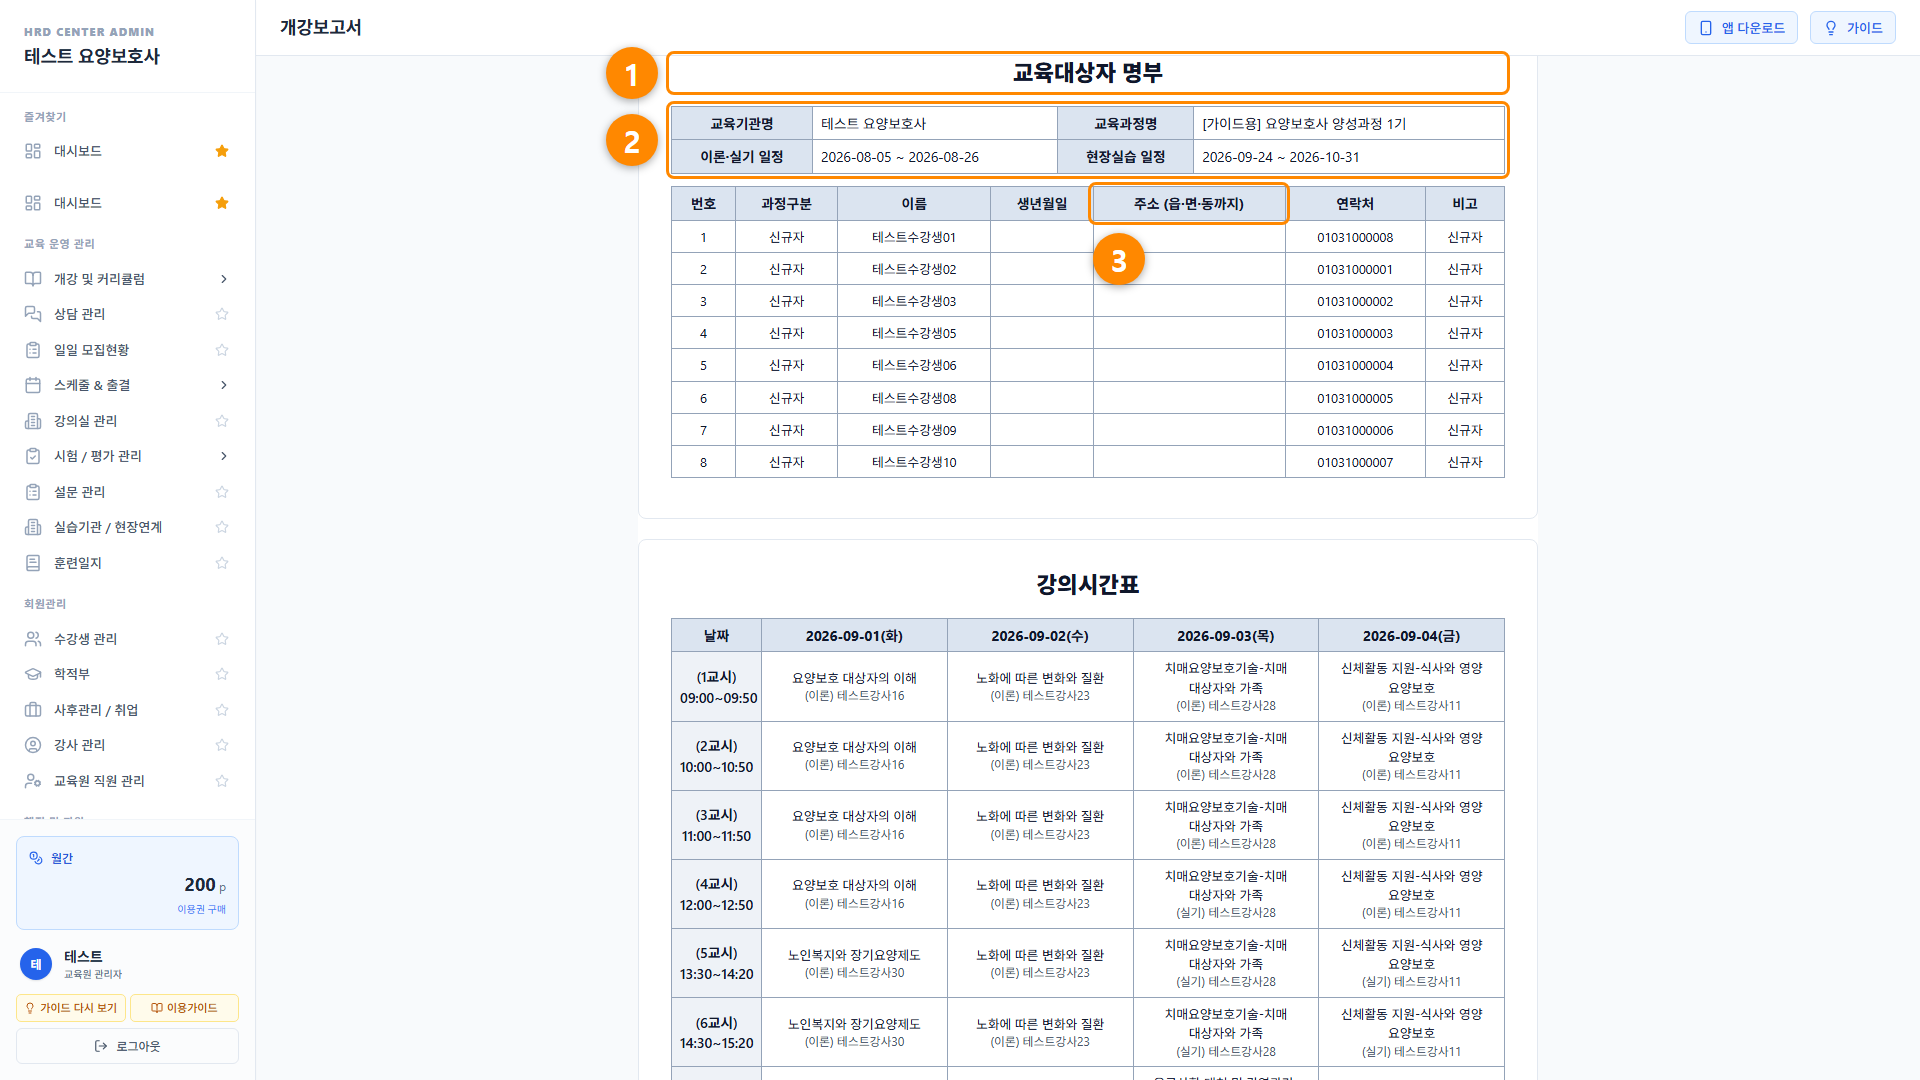Image resolution: width=1920 pixels, height=1080 pixels.
Task: Click the 사후관리 / 취업 briefcase icon
Action: (x=33, y=710)
